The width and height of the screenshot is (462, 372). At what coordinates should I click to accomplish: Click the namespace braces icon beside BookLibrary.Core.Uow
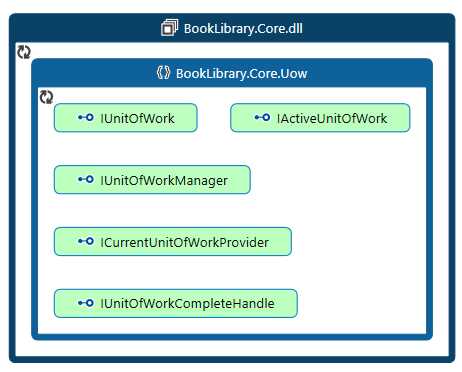click(x=163, y=72)
